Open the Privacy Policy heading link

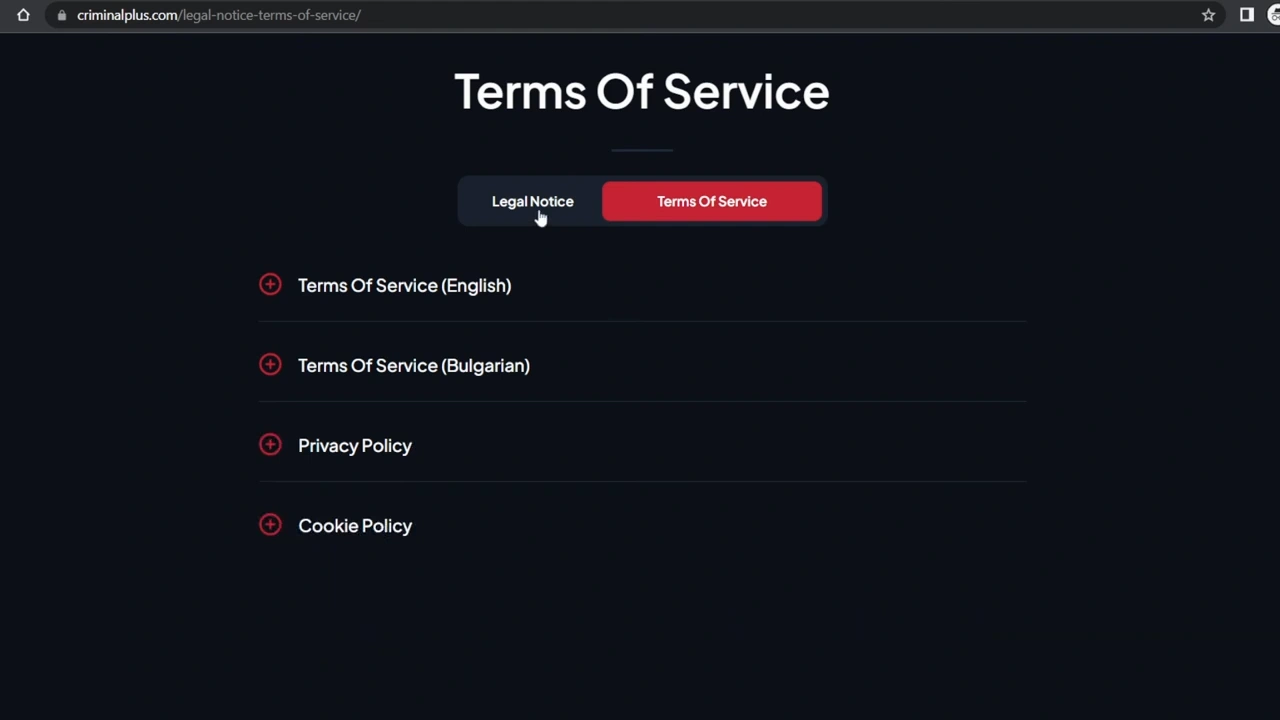(x=355, y=445)
